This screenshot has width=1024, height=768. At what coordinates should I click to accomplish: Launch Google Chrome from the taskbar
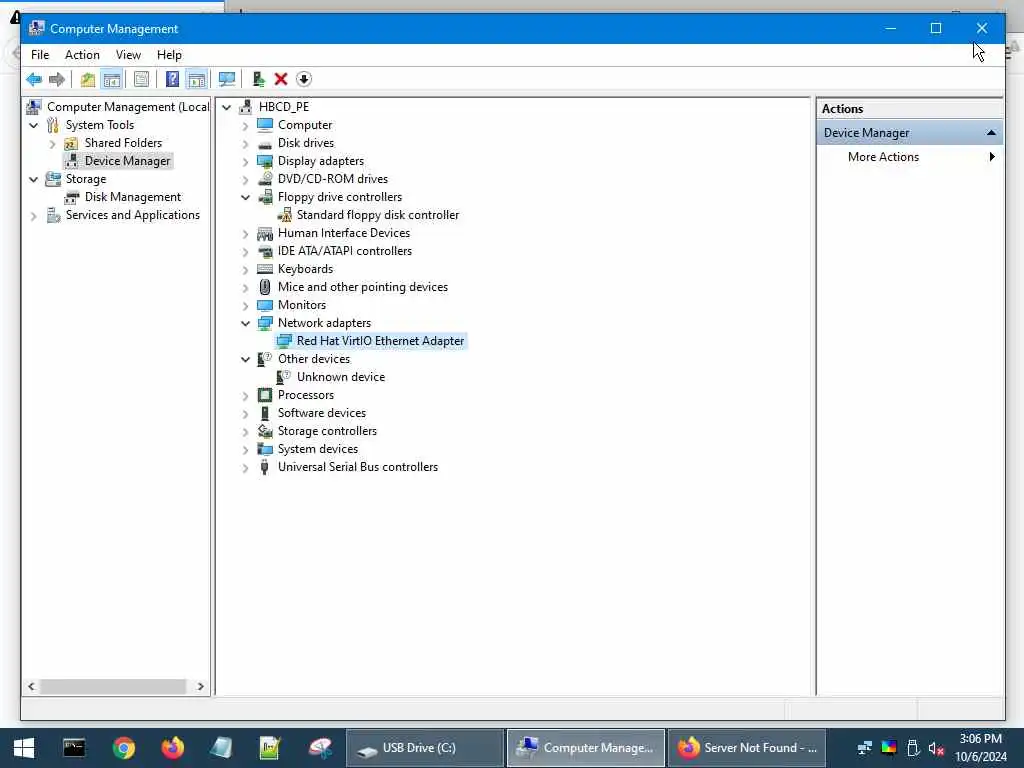[123, 748]
